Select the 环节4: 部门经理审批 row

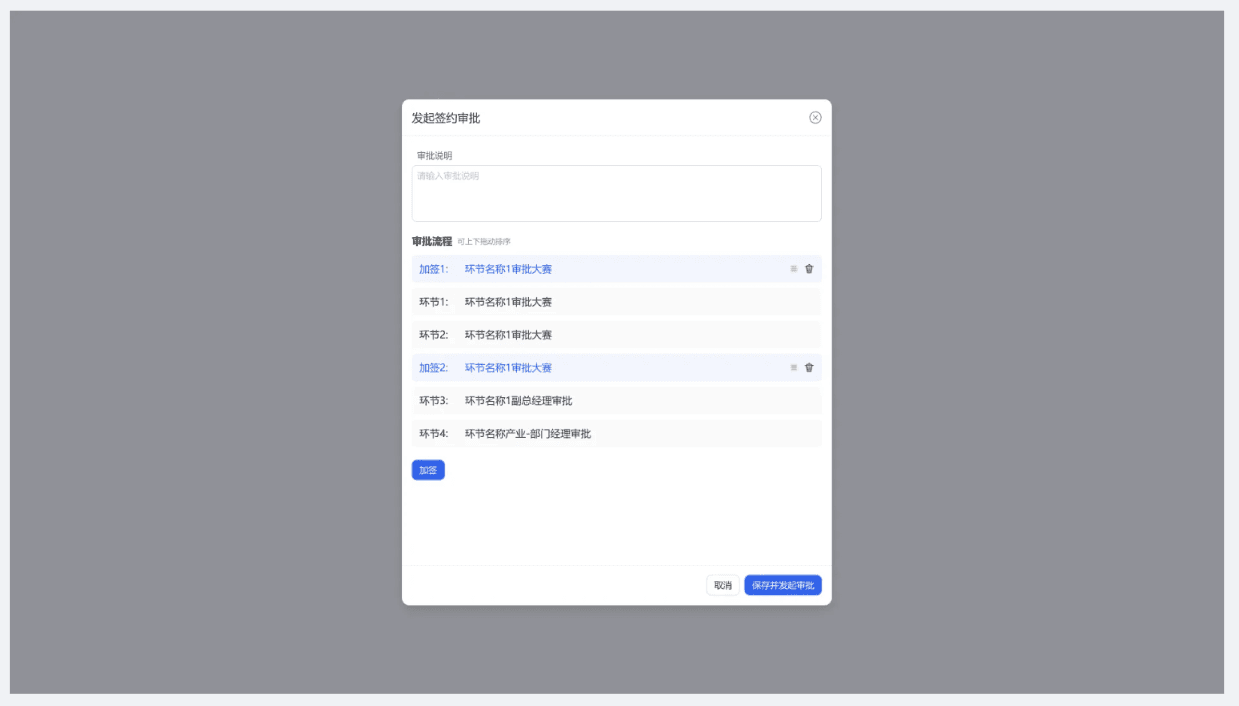(x=617, y=433)
